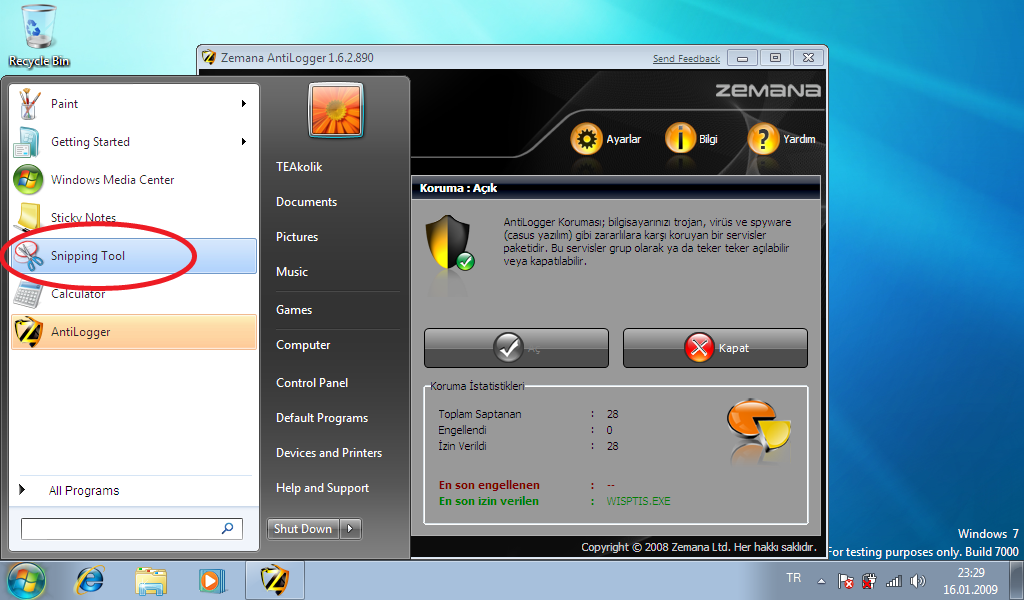Click the AntiLogger icon in Start menu
The height and width of the screenshot is (600, 1024).
click(x=28, y=332)
